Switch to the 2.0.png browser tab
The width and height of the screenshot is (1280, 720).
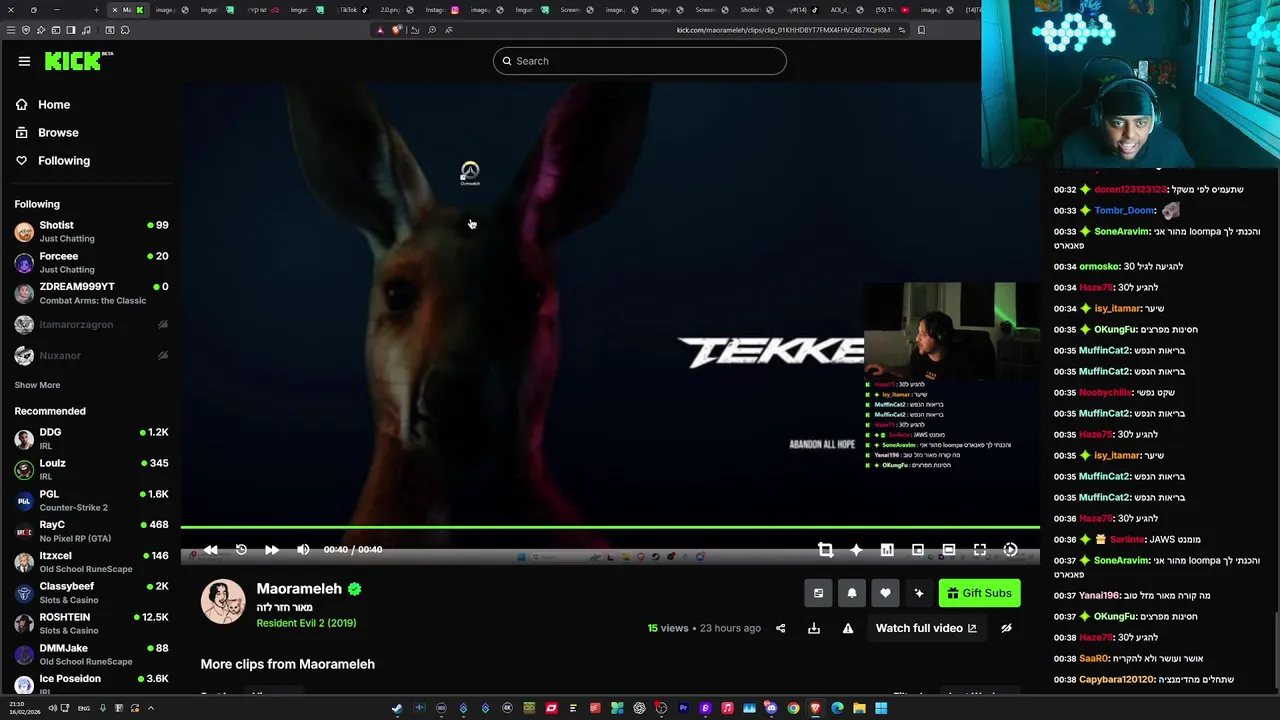398,9
